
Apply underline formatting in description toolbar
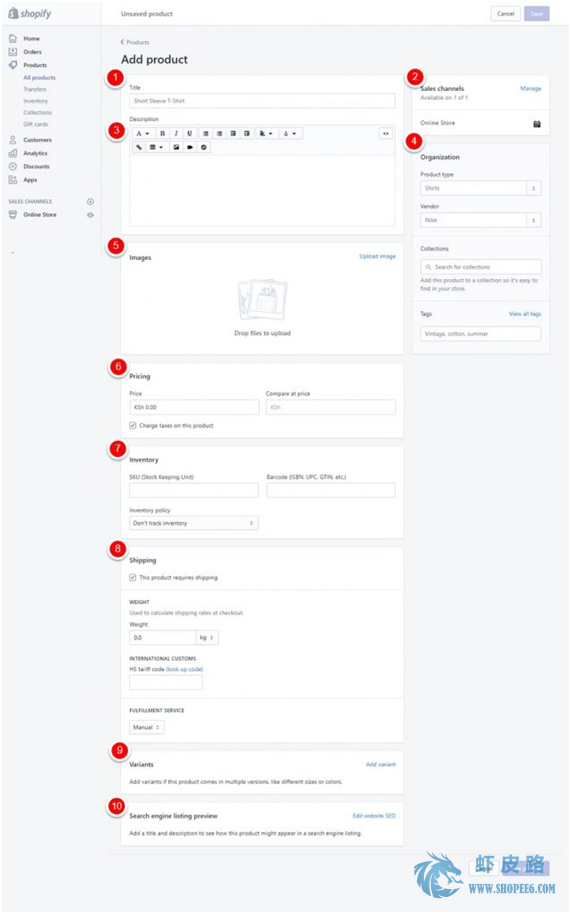[x=190, y=133]
